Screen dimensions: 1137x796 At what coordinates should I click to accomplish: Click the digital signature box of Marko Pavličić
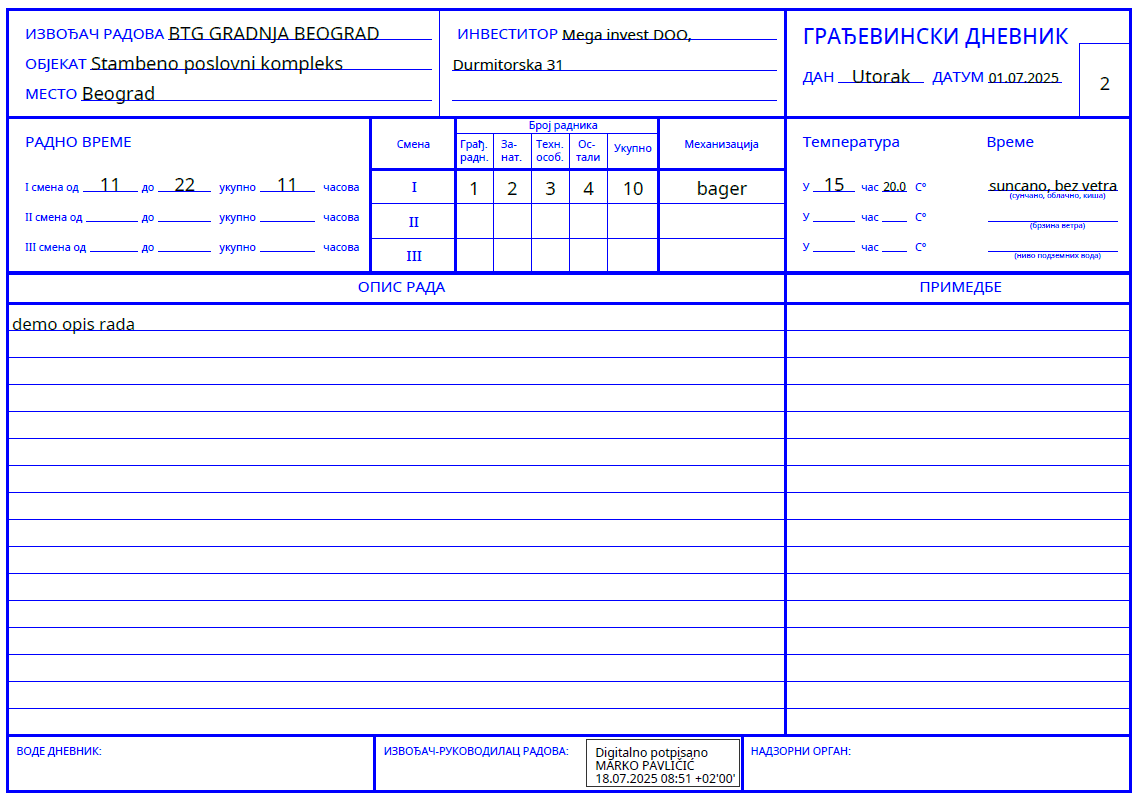click(x=663, y=764)
